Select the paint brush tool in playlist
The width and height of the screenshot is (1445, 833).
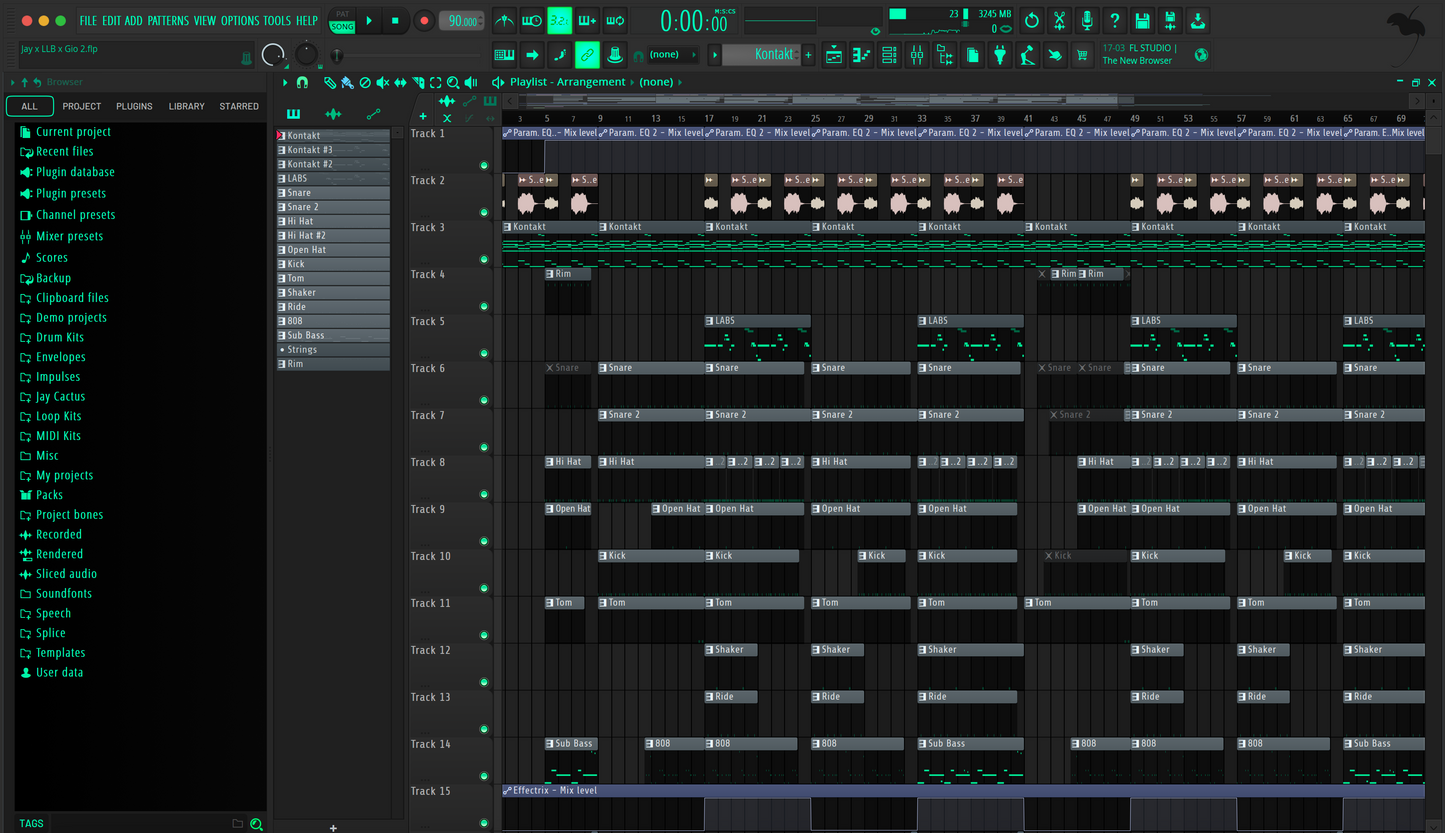point(346,83)
